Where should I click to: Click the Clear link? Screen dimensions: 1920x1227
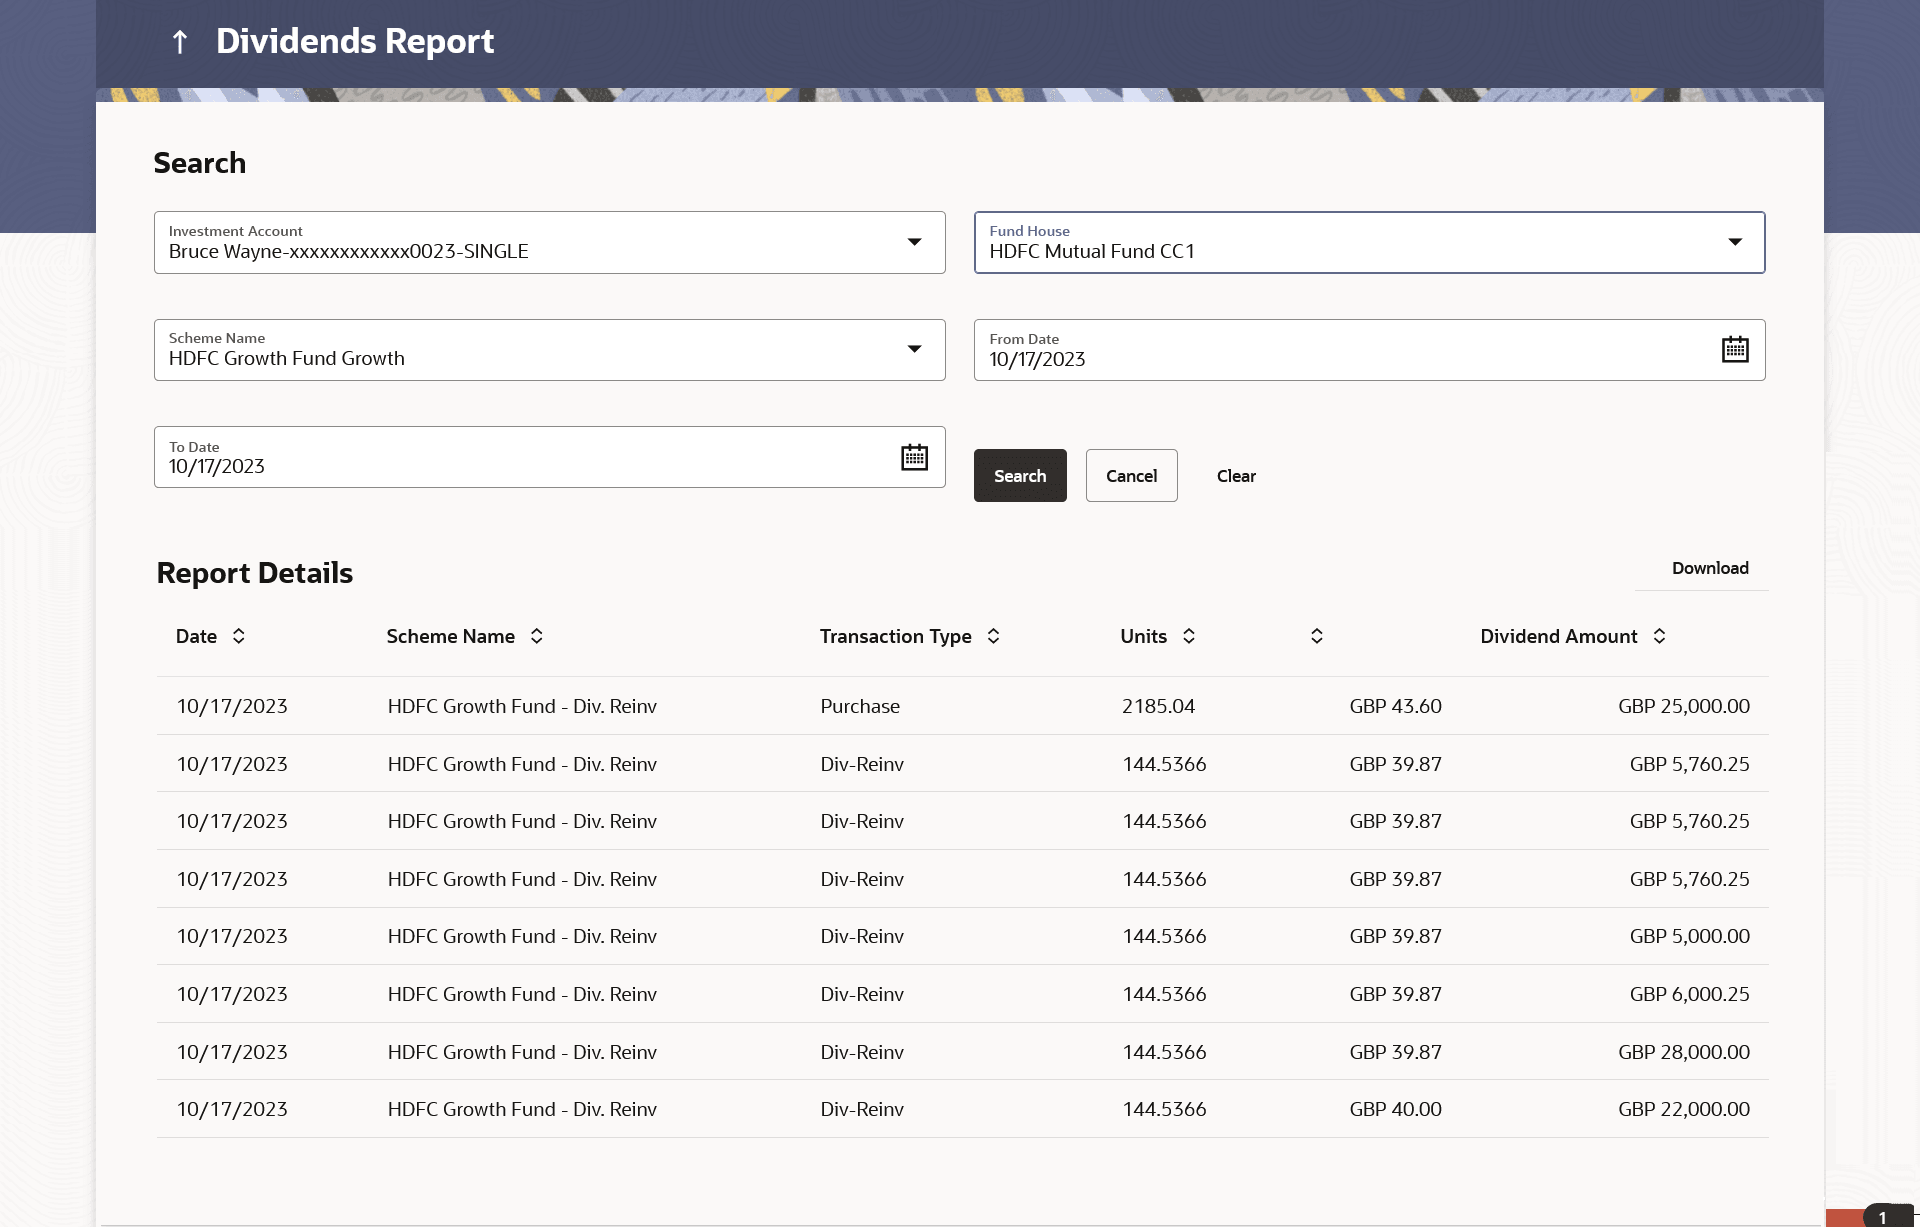tap(1236, 477)
